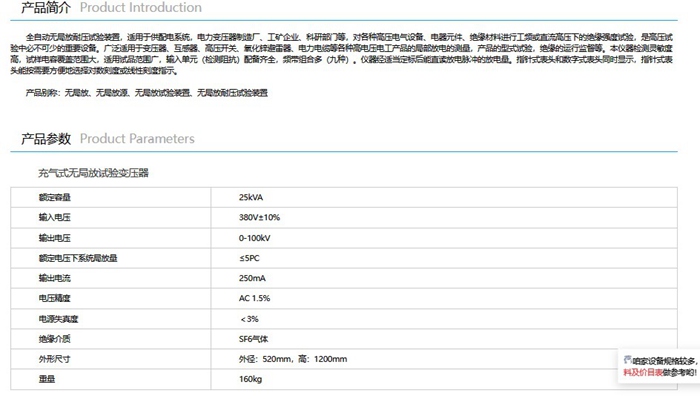
Task: Click the '产品参数' heading
Action: tap(46, 139)
